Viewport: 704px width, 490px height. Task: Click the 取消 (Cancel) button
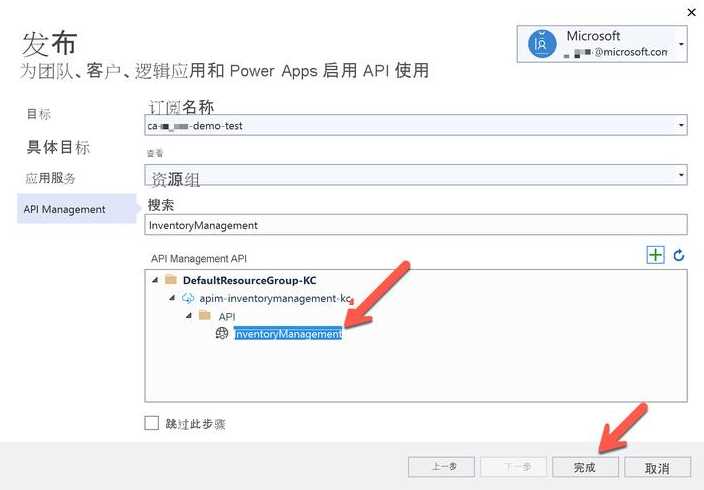[x=657, y=468]
